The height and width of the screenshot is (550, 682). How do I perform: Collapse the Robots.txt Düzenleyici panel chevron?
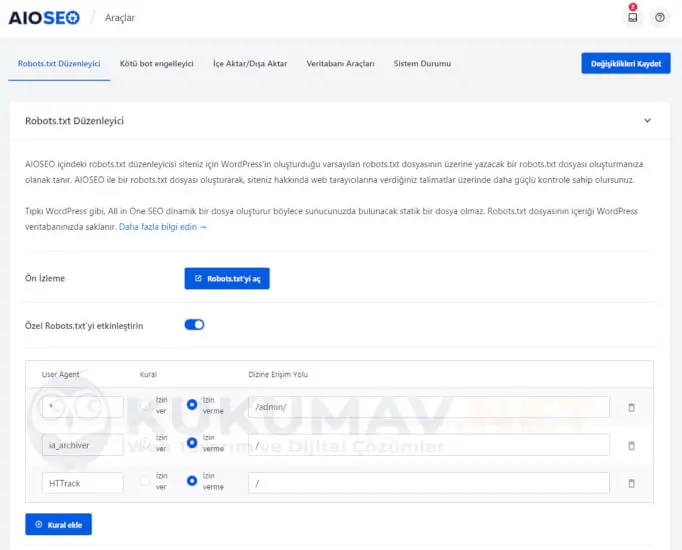[x=648, y=120]
